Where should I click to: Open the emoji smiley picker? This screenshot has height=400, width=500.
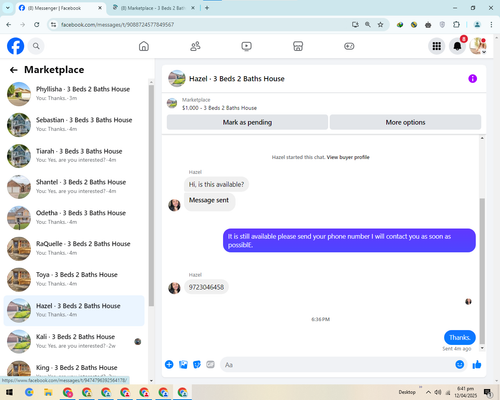(x=459, y=364)
